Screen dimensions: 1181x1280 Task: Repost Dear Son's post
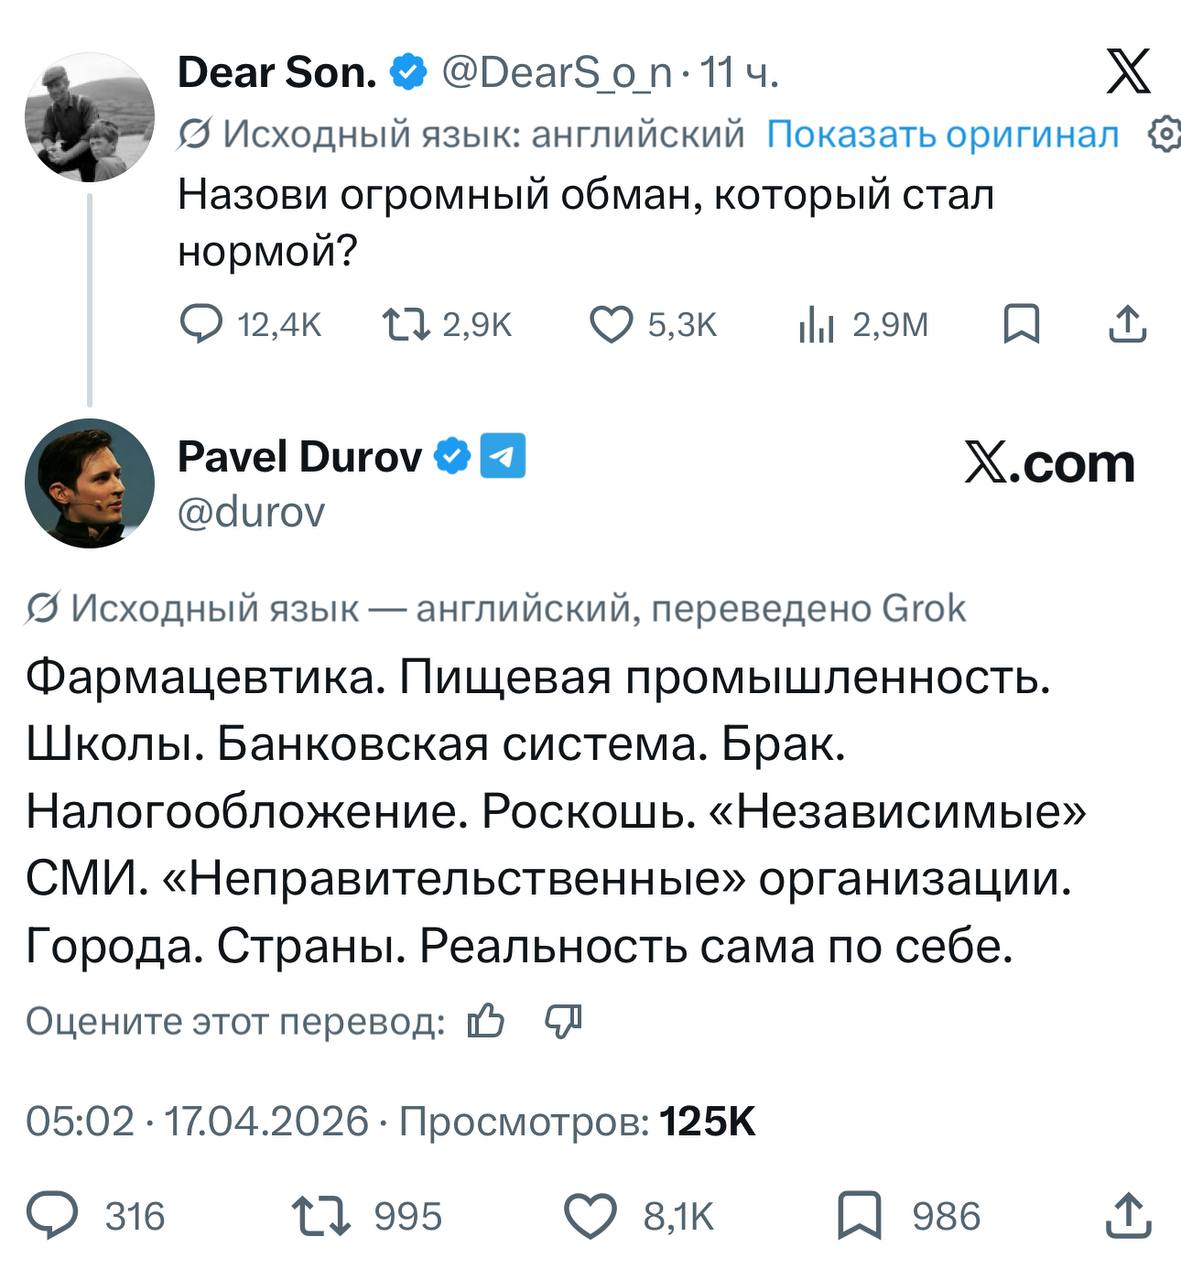pyautogui.click(x=405, y=324)
